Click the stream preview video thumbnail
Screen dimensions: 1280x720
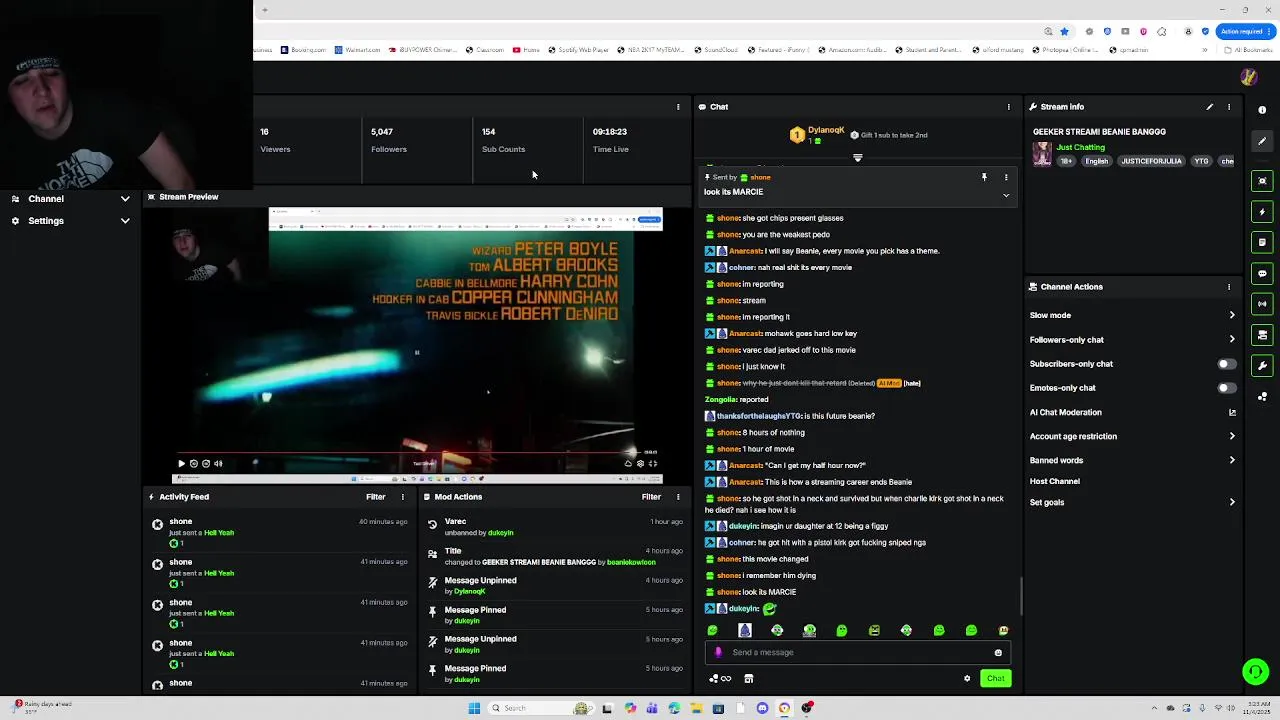point(416,346)
